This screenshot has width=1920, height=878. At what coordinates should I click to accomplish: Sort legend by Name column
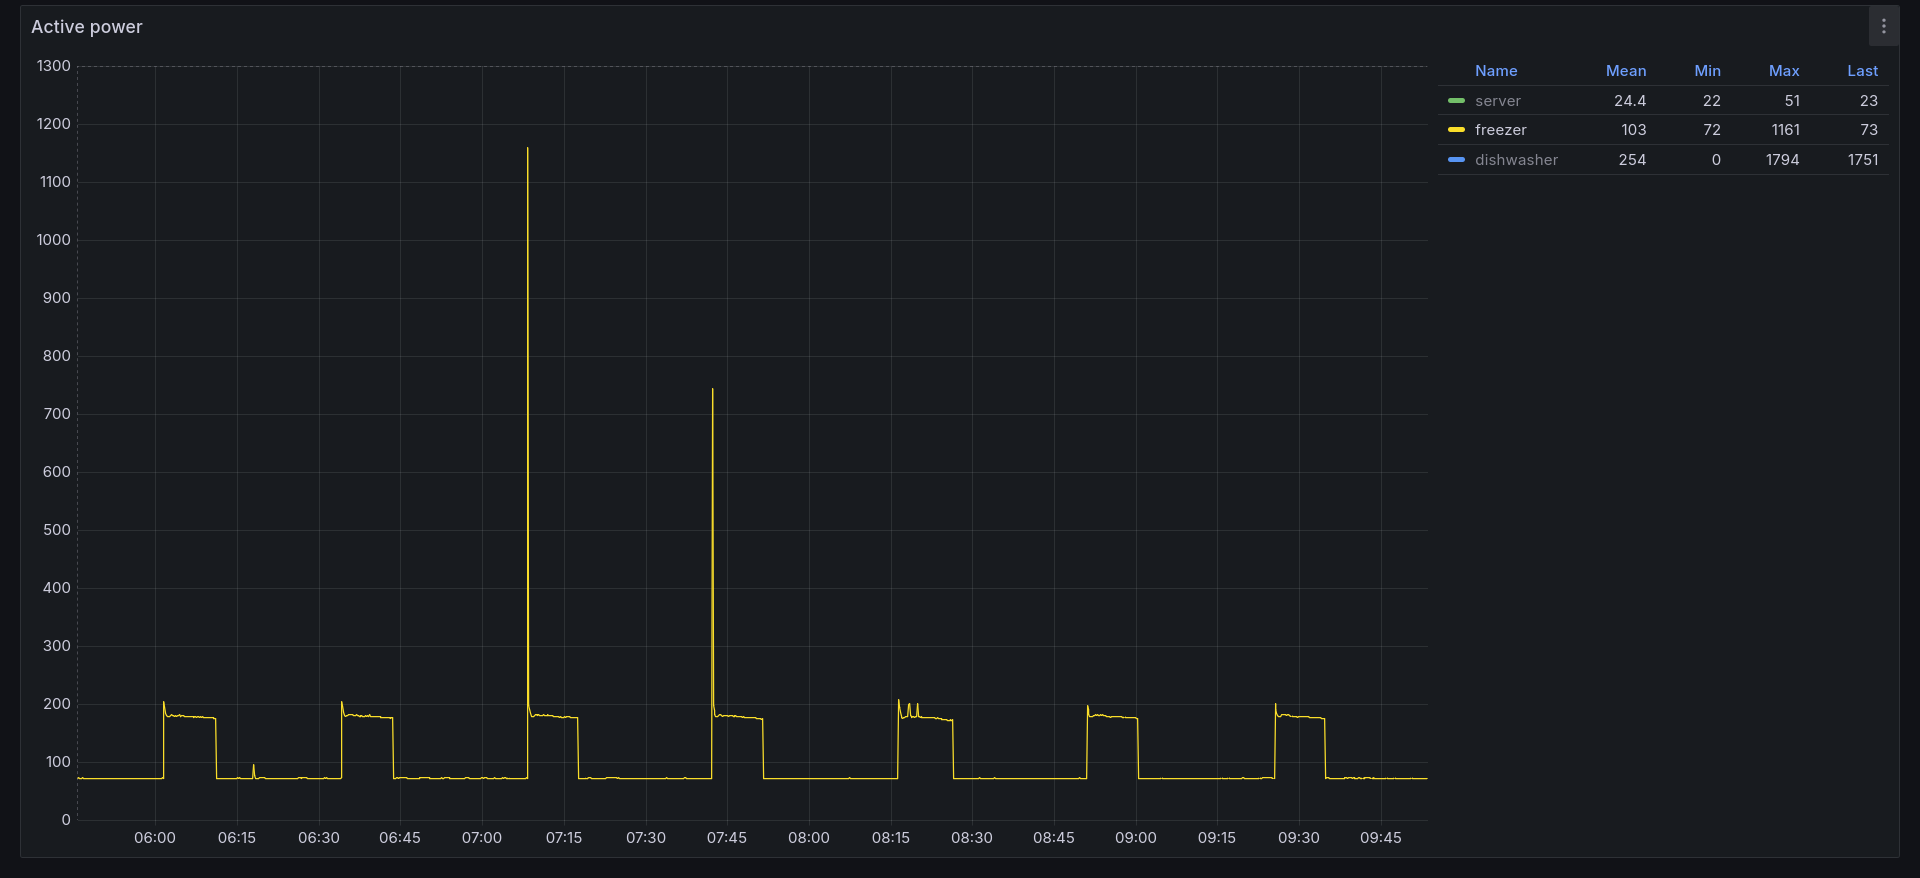1495,71
